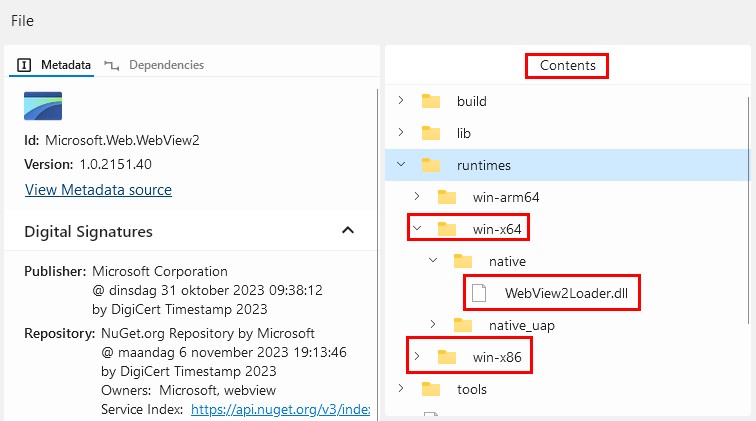Image resolution: width=756 pixels, height=421 pixels.
Task: Collapse the native folder chevron
Action: point(433,260)
